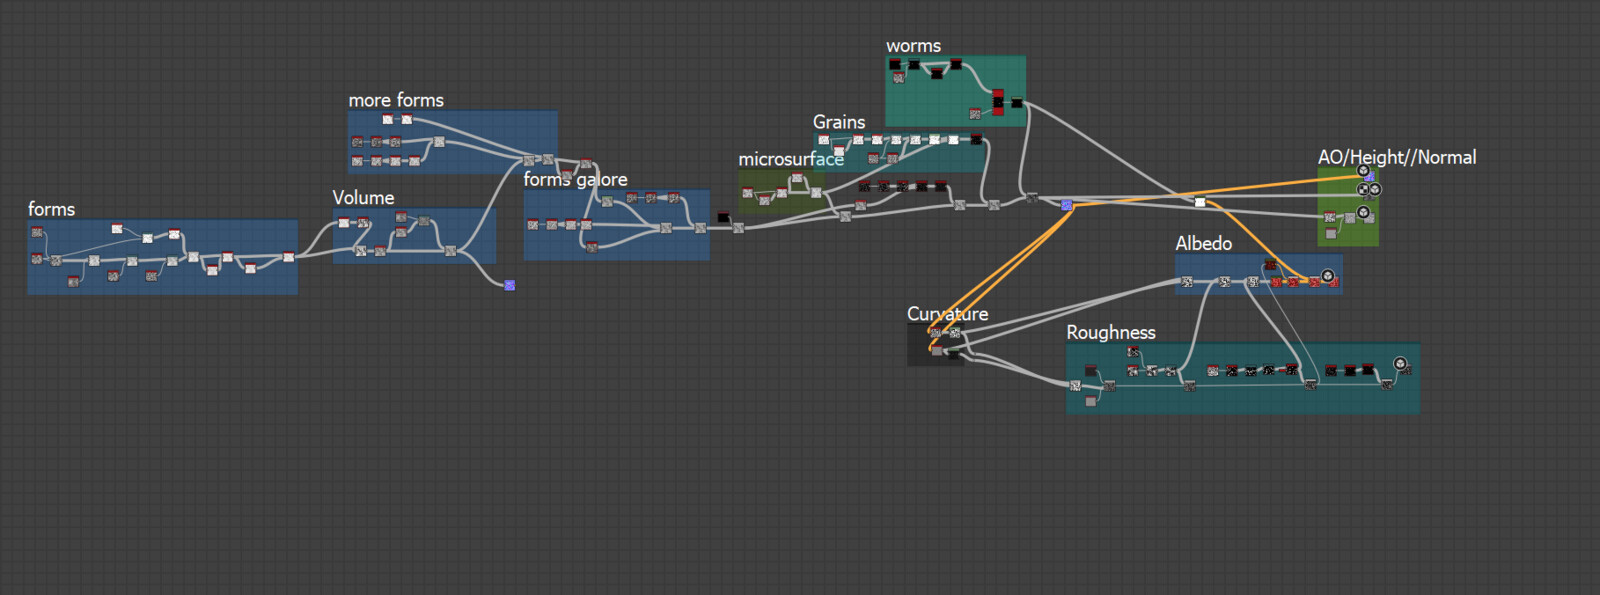Select first node in more forms top row
The height and width of the screenshot is (595, 1600).
(x=388, y=120)
